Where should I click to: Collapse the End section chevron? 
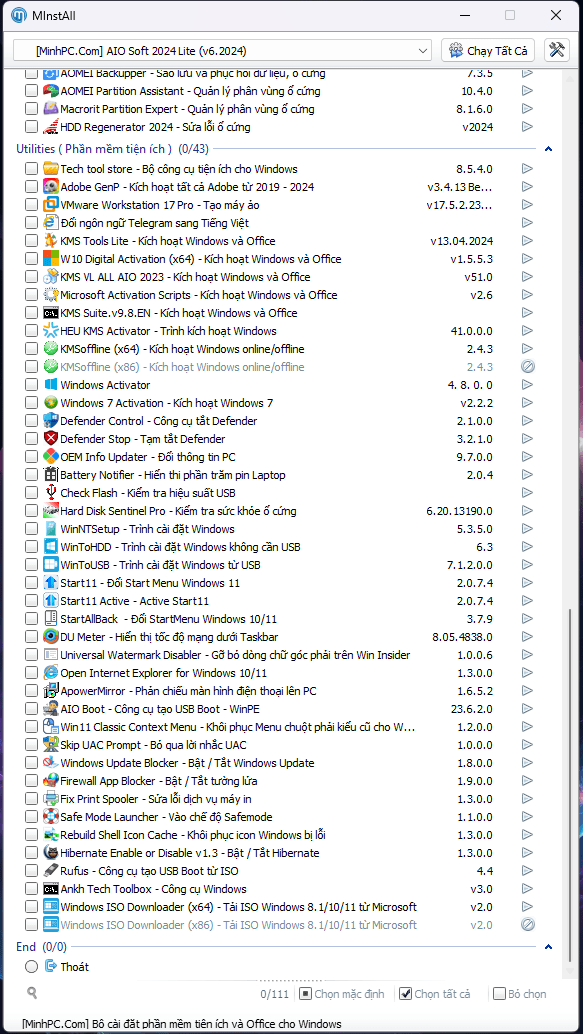[548, 947]
